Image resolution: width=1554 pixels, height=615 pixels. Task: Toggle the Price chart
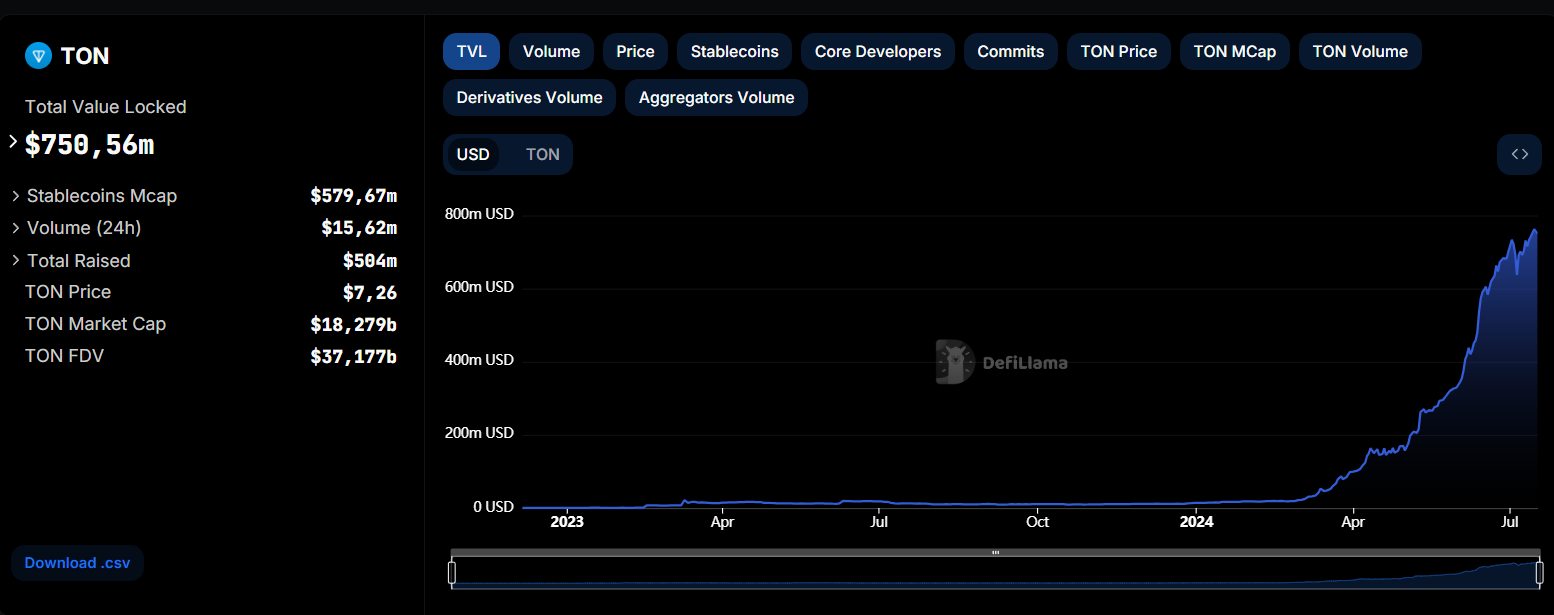click(x=635, y=52)
